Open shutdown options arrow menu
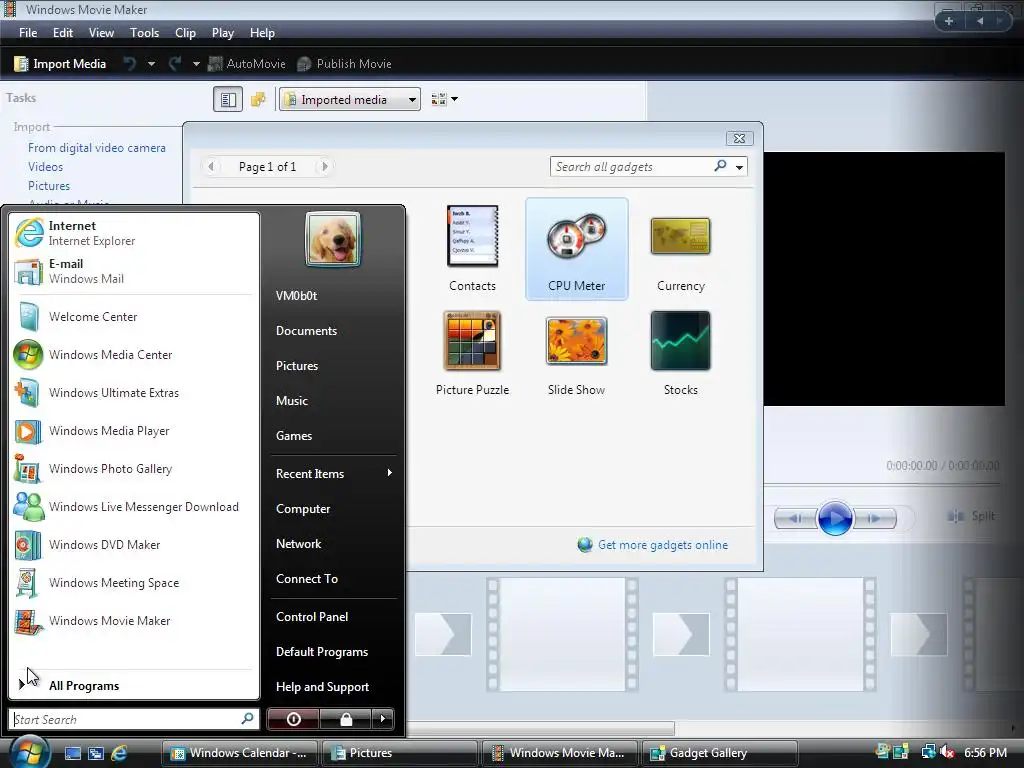The width and height of the screenshot is (1024, 768). [383, 719]
